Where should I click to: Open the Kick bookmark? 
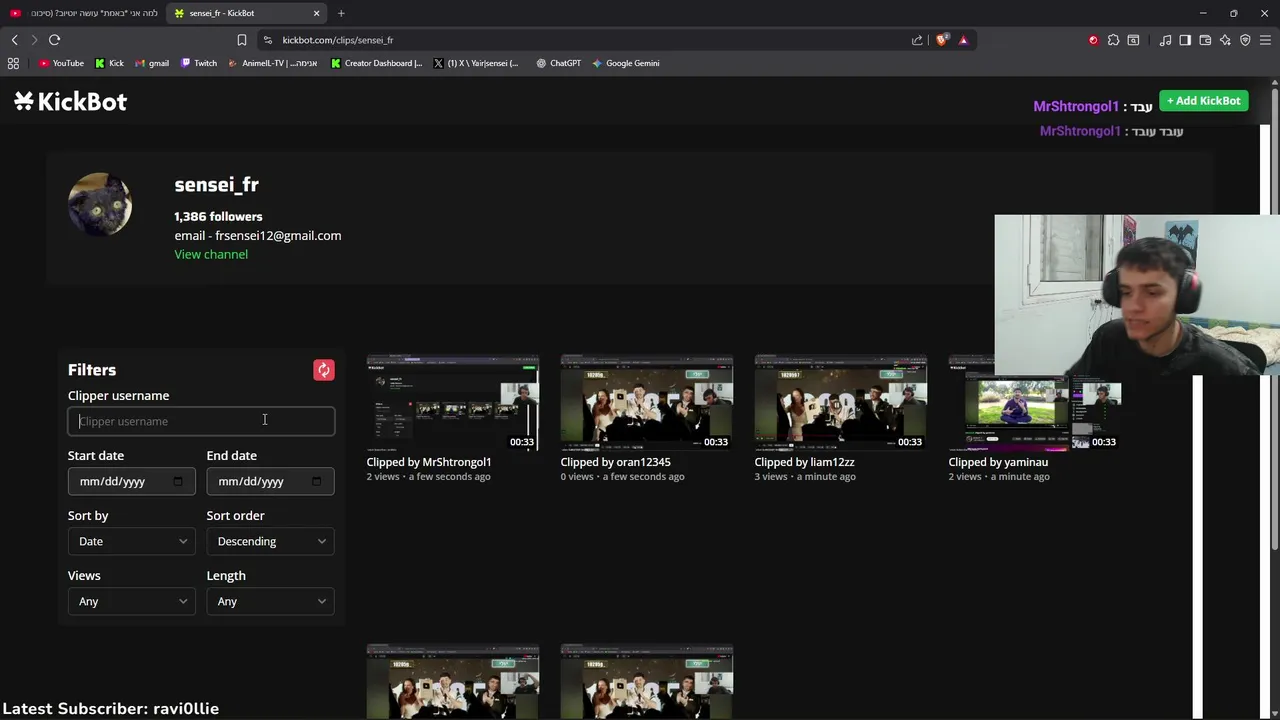point(109,63)
